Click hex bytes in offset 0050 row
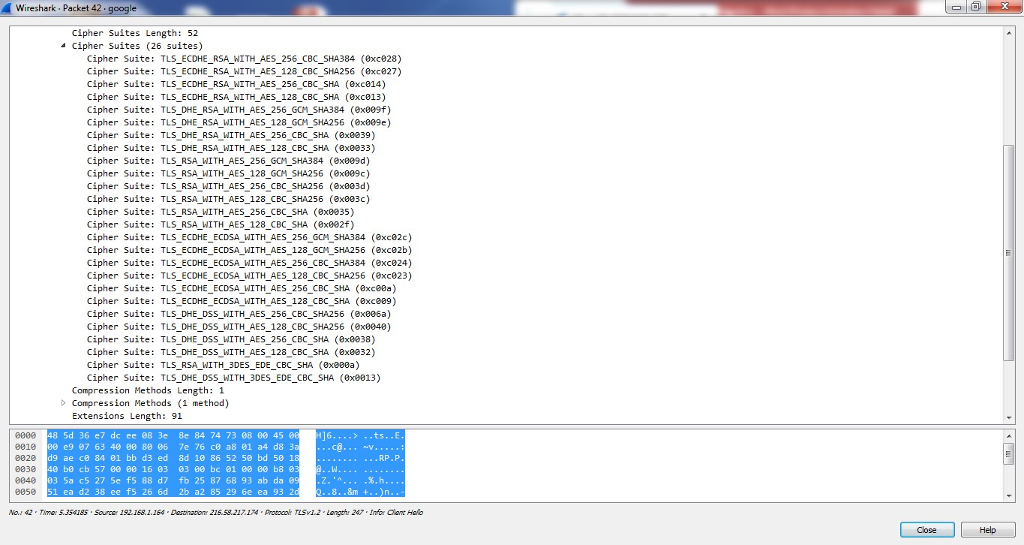 point(173,492)
